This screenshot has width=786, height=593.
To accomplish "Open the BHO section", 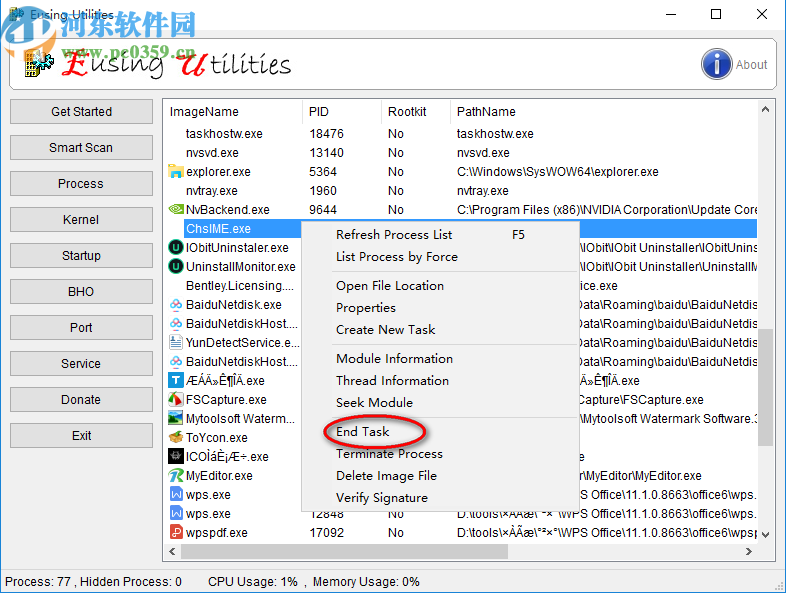I will click(81, 291).
